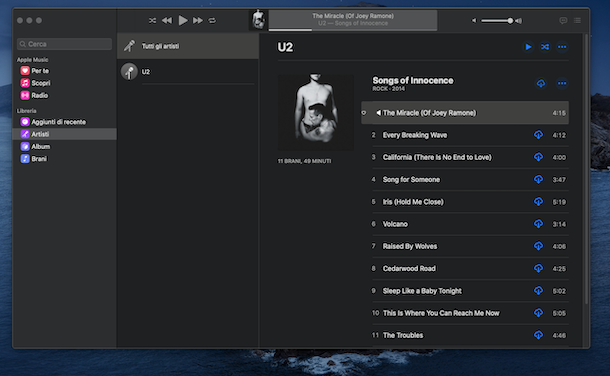Click the love heart icon beside The Miracle
610x376 pixels.
pos(364,113)
